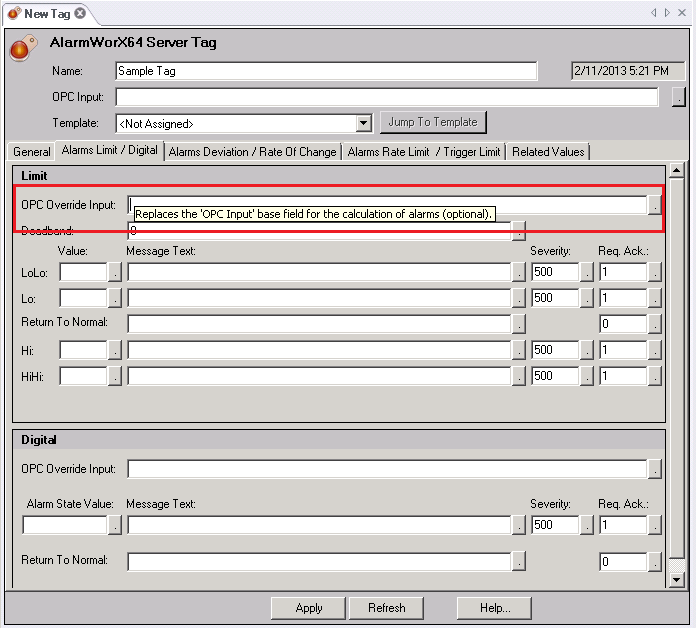Viewport: 697px width, 628px height.
Task: Open the Help... button
Action: (x=494, y=607)
